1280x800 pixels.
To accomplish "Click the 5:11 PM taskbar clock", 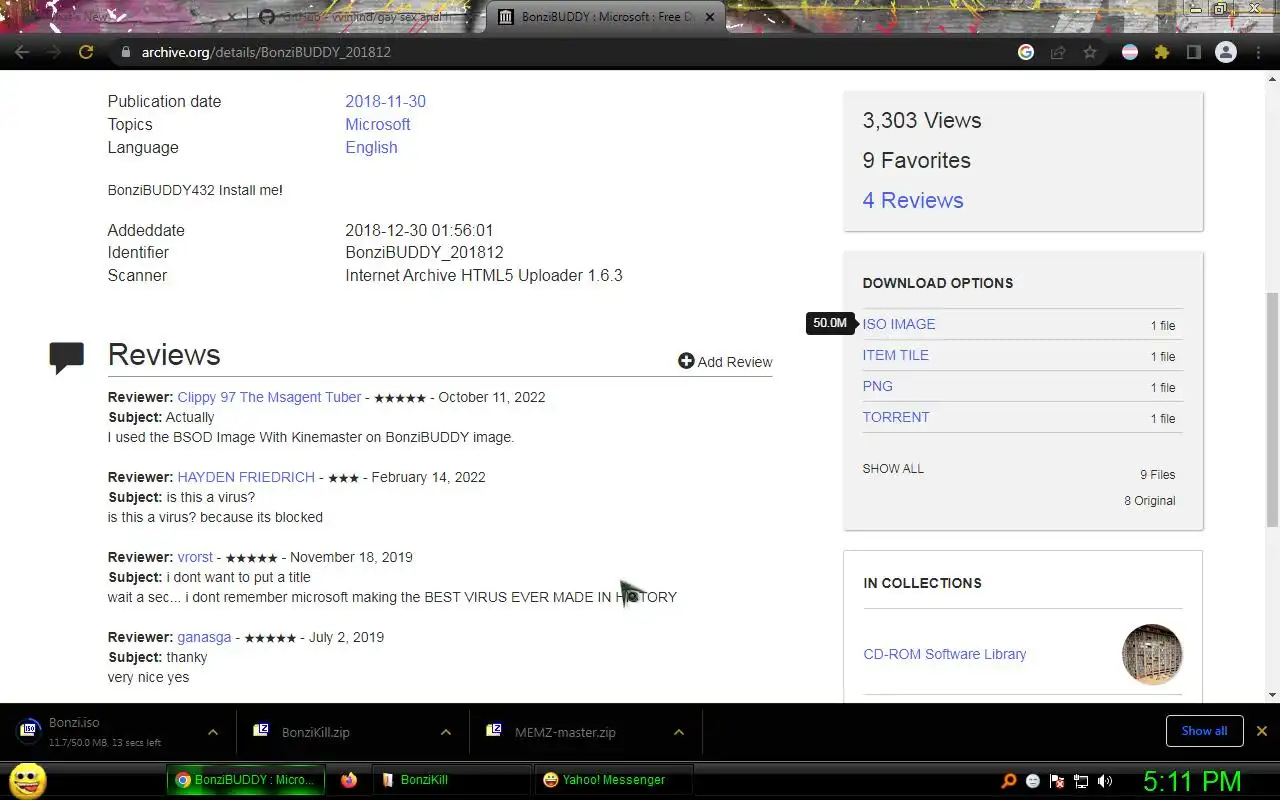I will [1192, 781].
